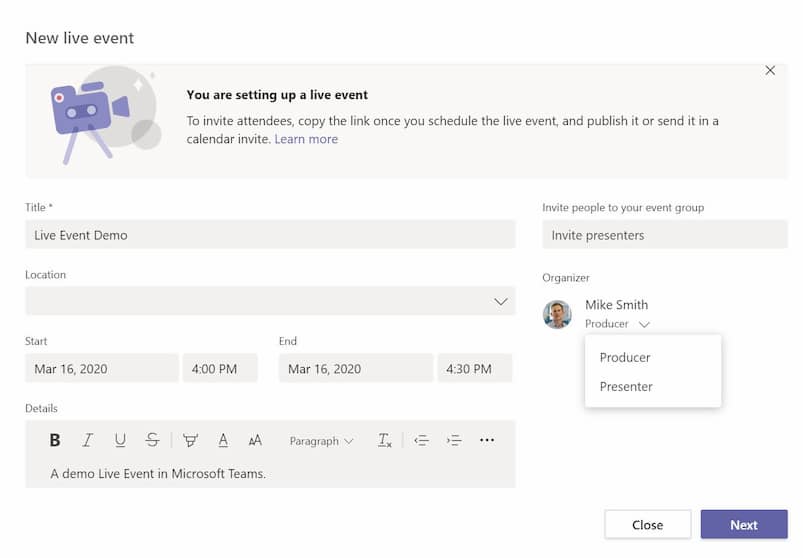Open the Learn more link

pos(306,139)
